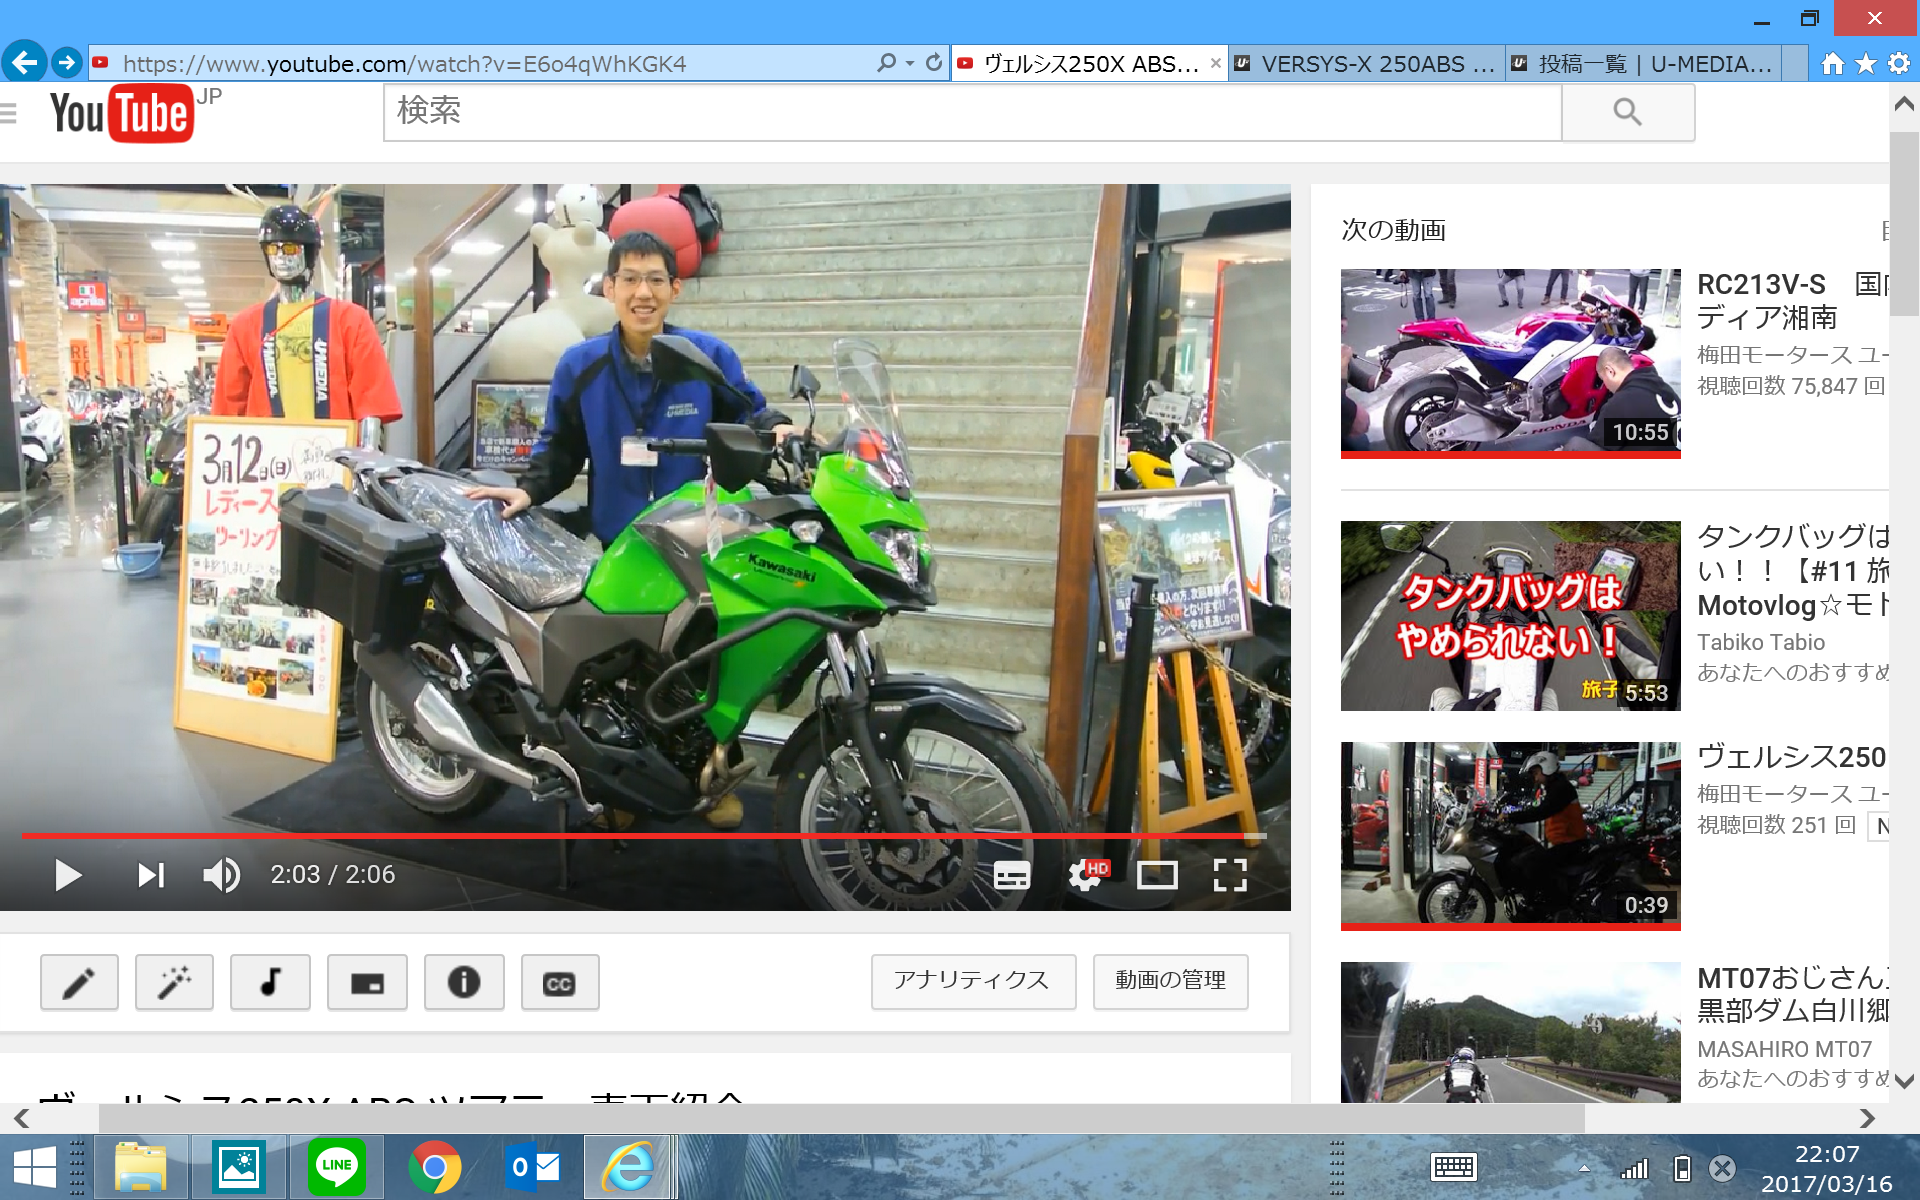The width and height of the screenshot is (1920, 1200).
Task: Click the YouTube URL in address bar
Action: click(404, 64)
